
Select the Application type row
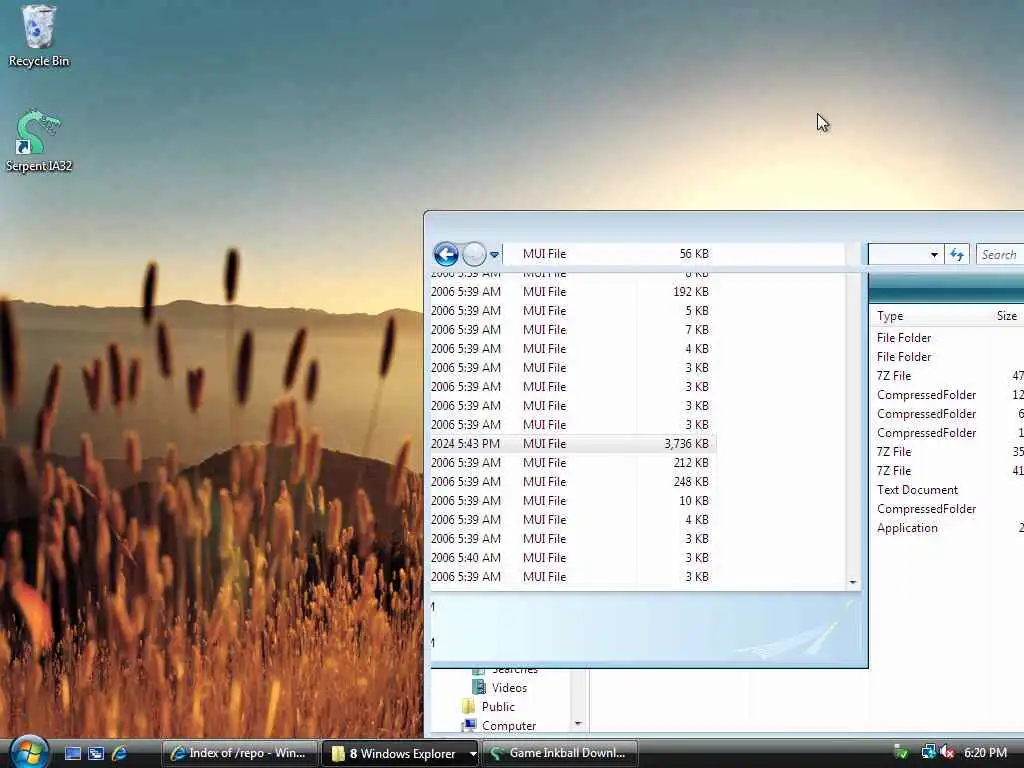907,528
